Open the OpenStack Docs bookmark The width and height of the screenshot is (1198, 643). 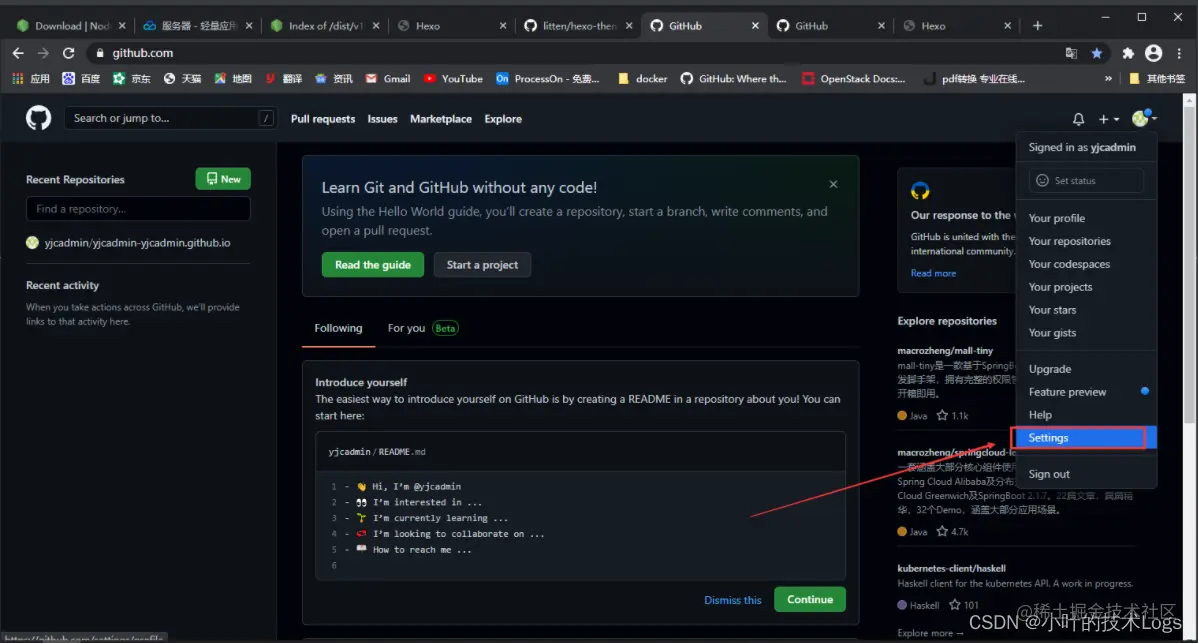(853, 79)
